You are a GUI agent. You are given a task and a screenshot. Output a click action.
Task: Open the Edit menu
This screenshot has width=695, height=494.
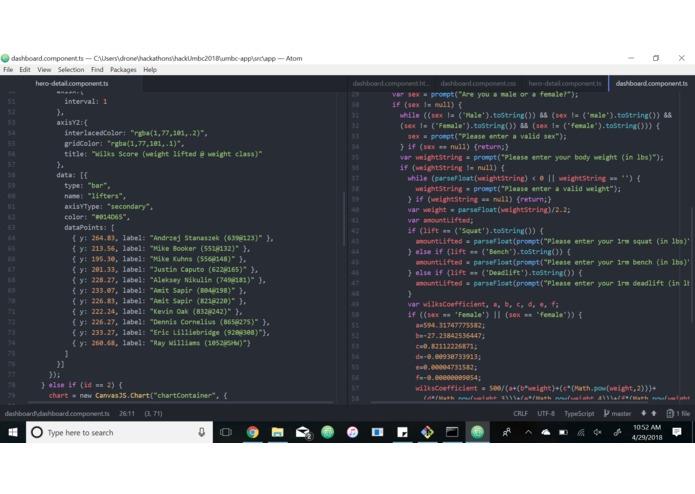[x=25, y=70]
